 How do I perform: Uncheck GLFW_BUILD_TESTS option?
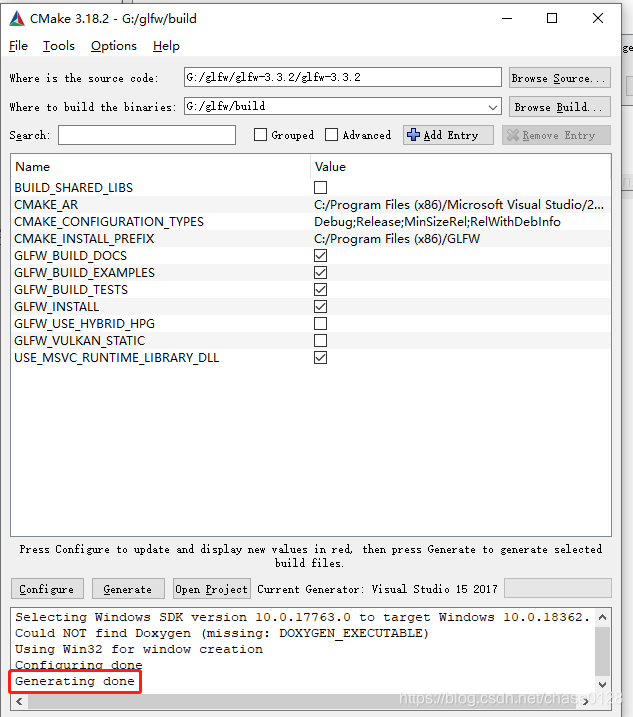321,289
